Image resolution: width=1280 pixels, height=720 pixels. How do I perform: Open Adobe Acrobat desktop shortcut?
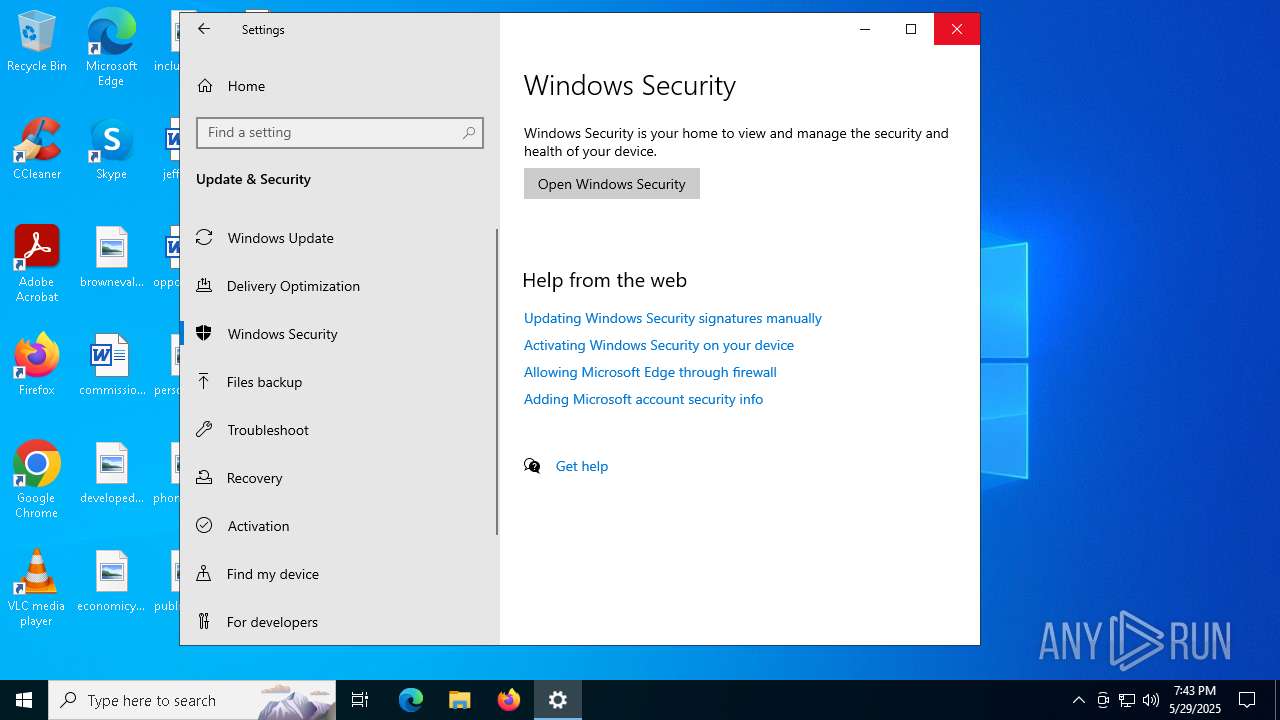37,264
